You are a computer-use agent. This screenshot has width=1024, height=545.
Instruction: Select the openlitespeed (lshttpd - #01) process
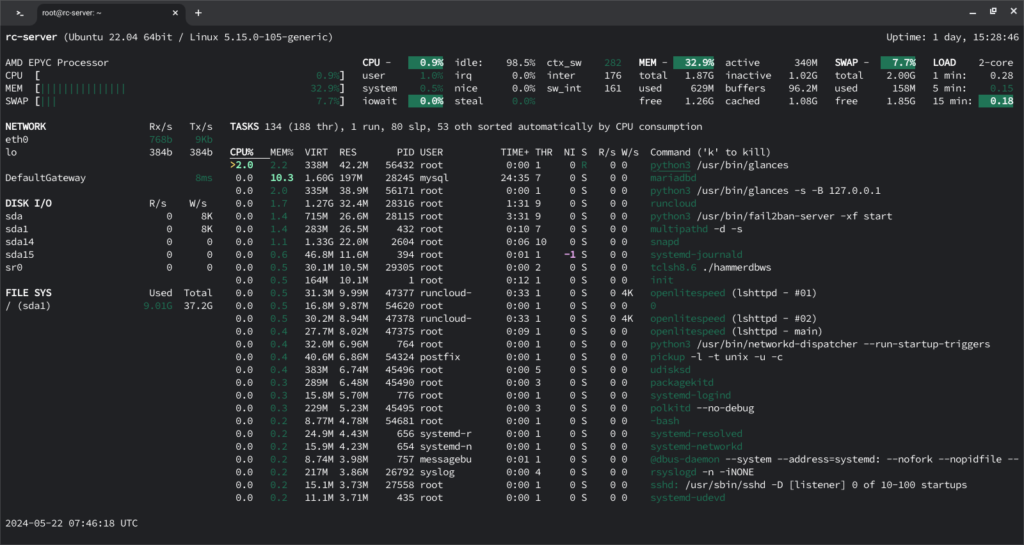coord(733,293)
